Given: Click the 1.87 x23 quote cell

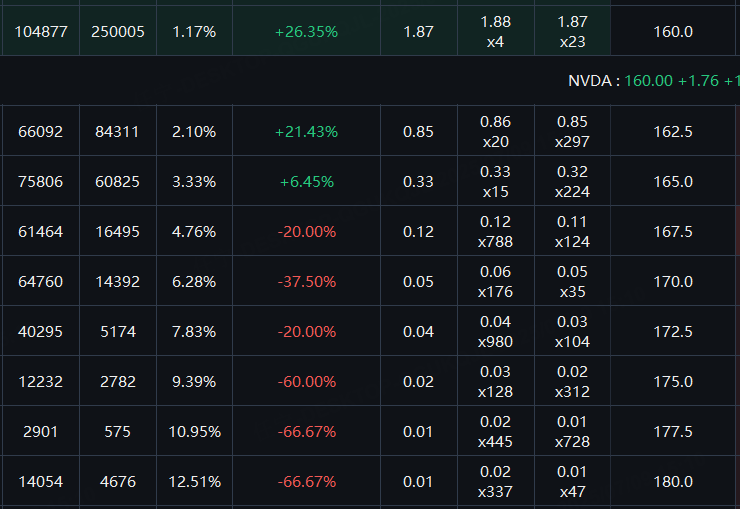Looking at the screenshot, I should click(x=572, y=31).
